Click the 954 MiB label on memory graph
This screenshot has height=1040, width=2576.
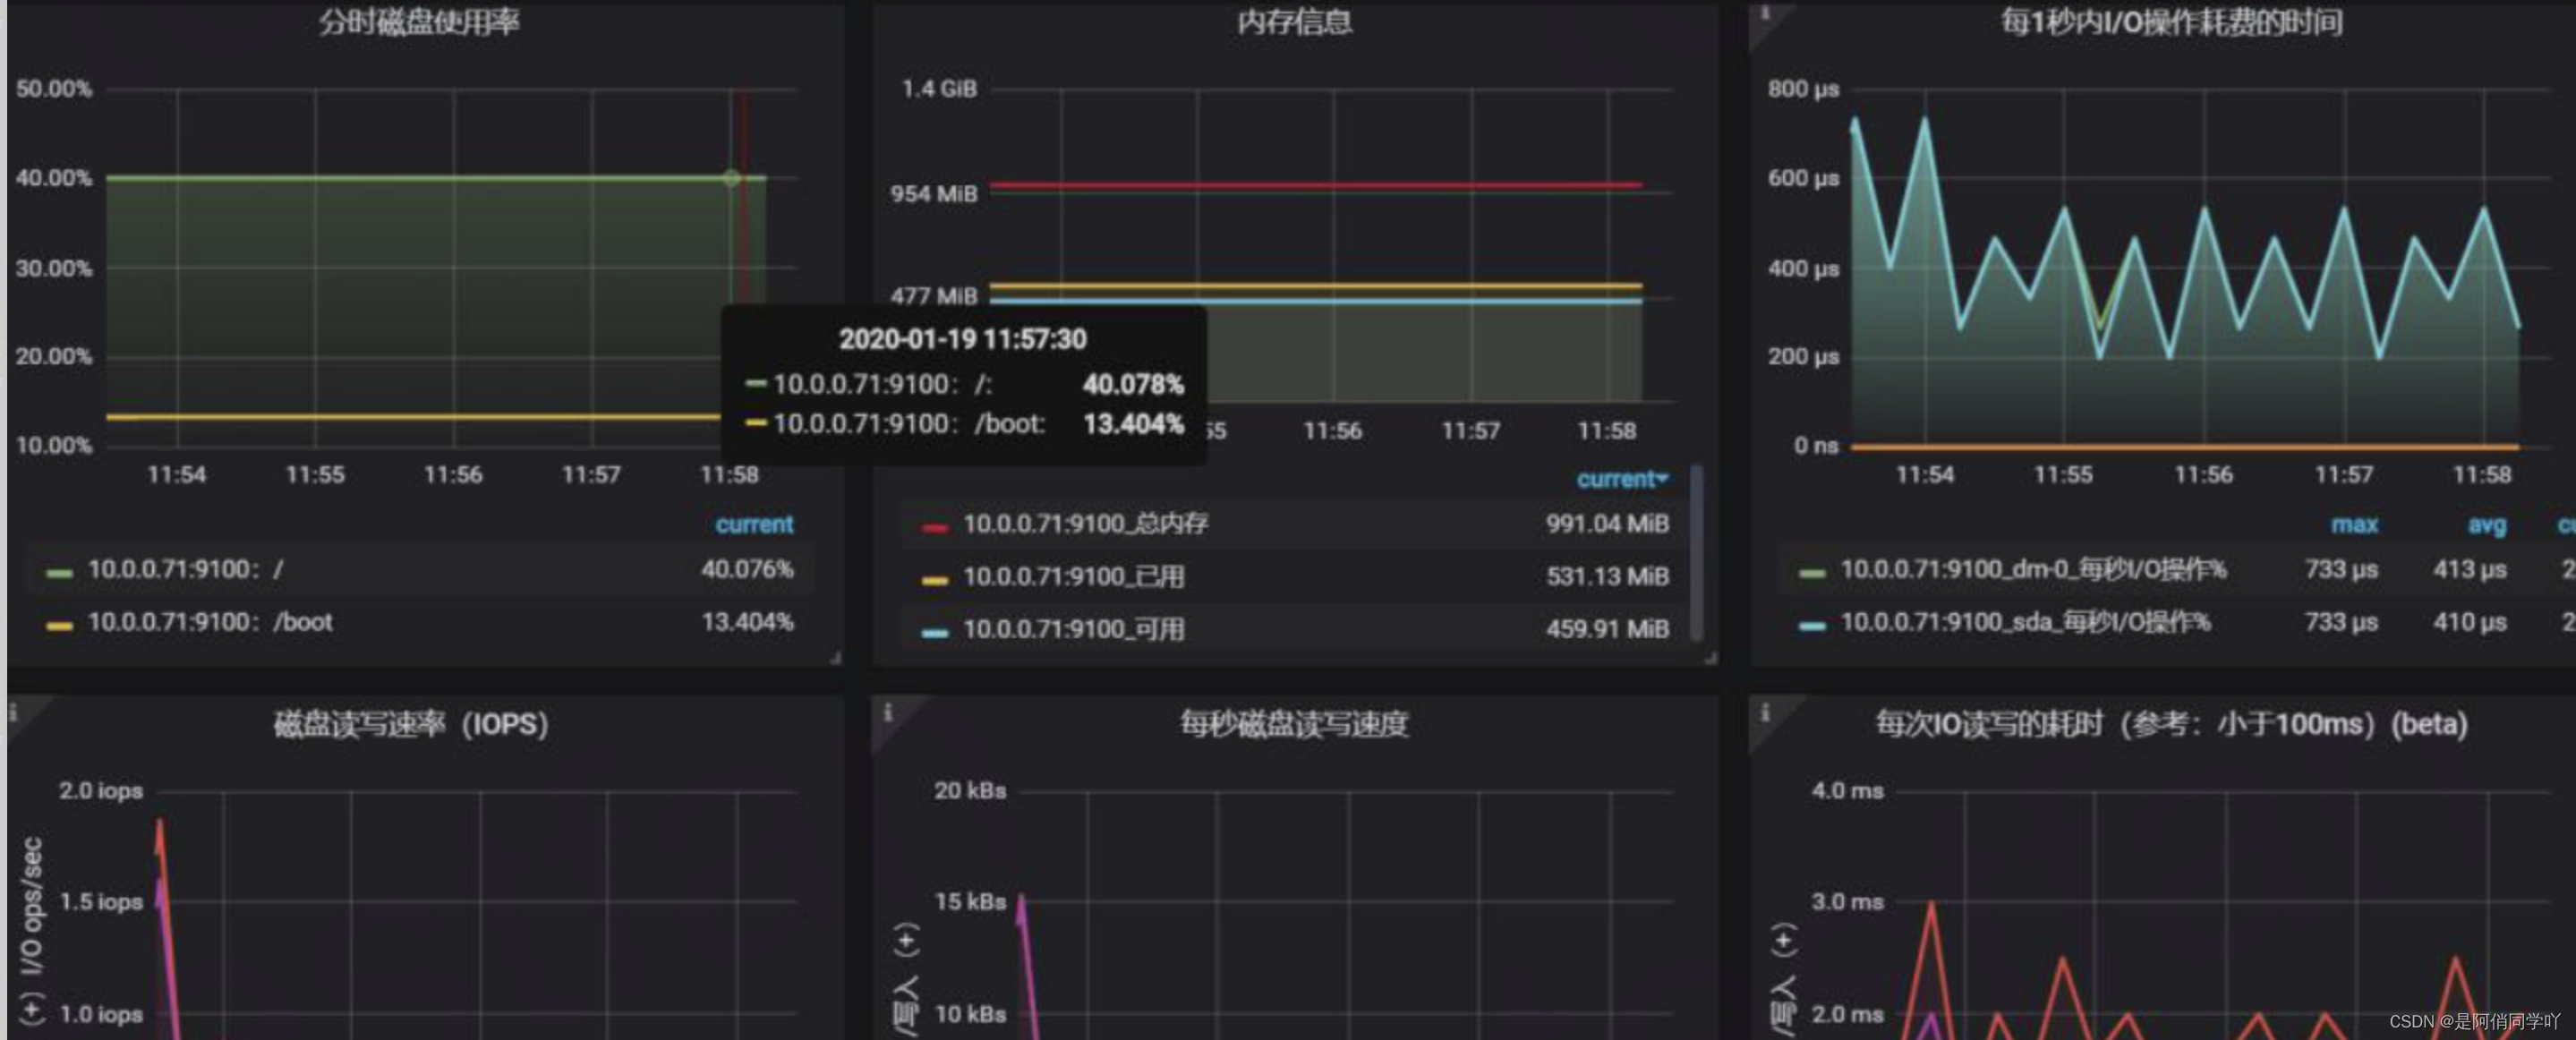pyautogui.click(x=934, y=194)
